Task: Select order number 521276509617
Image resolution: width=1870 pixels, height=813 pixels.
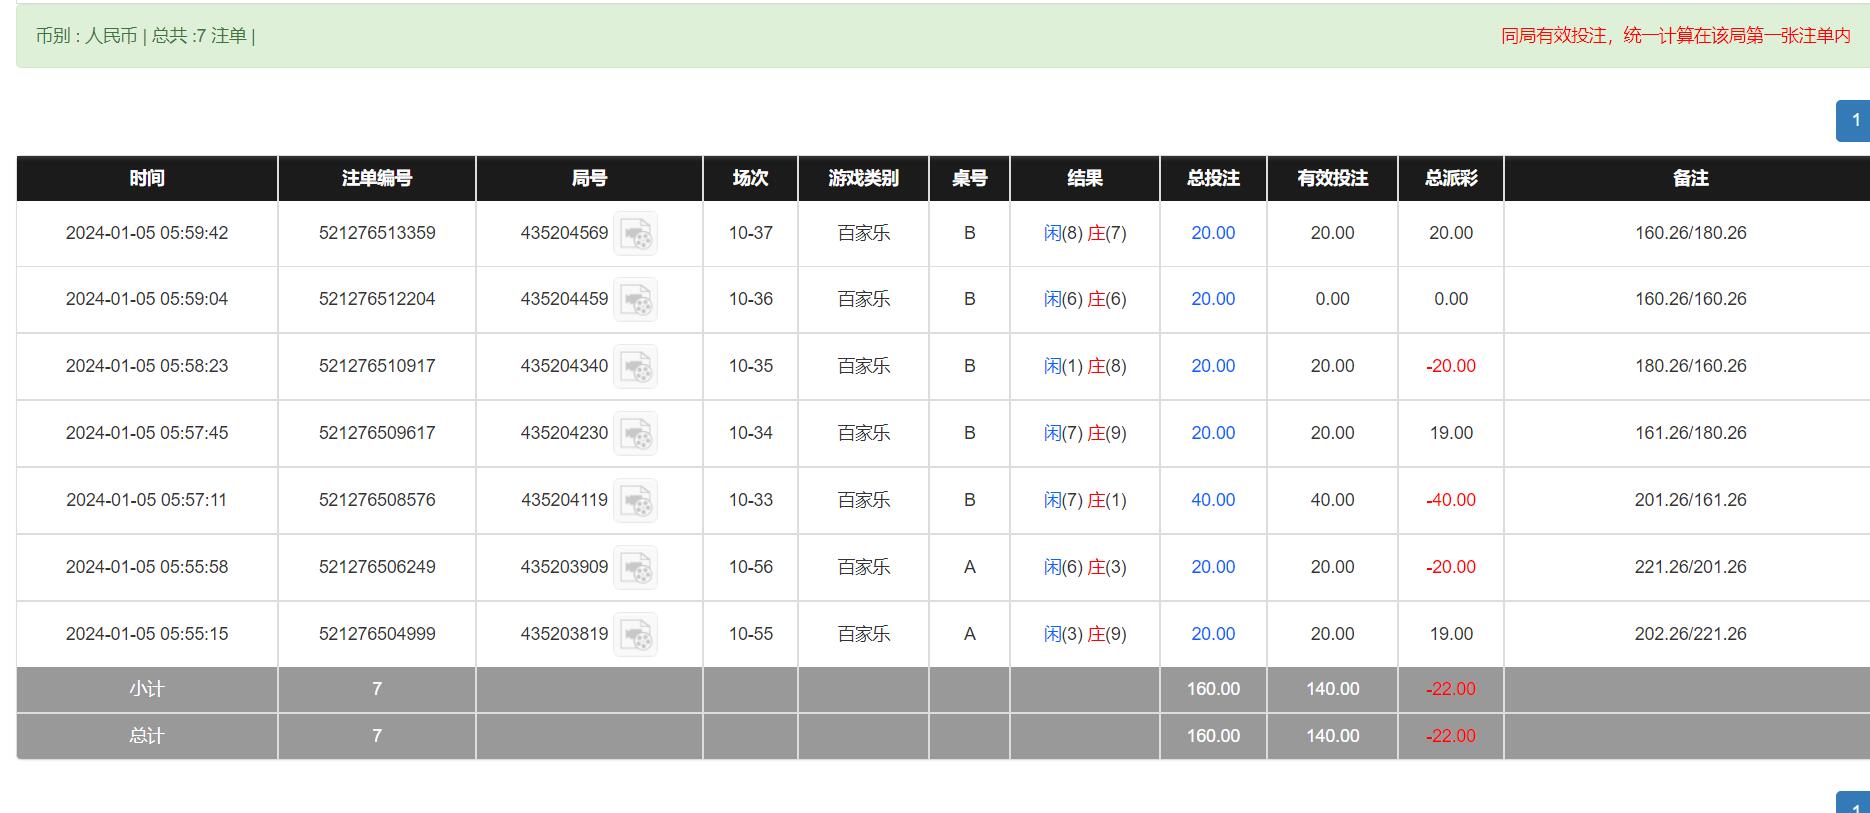Action: point(377,433)
